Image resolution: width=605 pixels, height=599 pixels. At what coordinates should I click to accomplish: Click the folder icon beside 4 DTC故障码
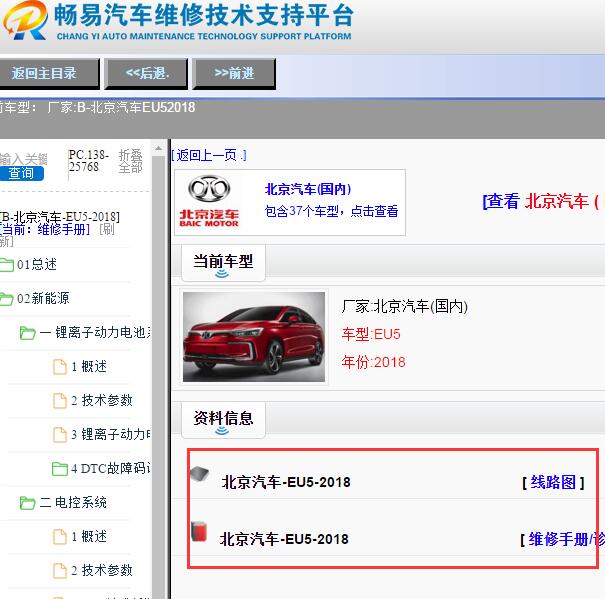[60, 469]
